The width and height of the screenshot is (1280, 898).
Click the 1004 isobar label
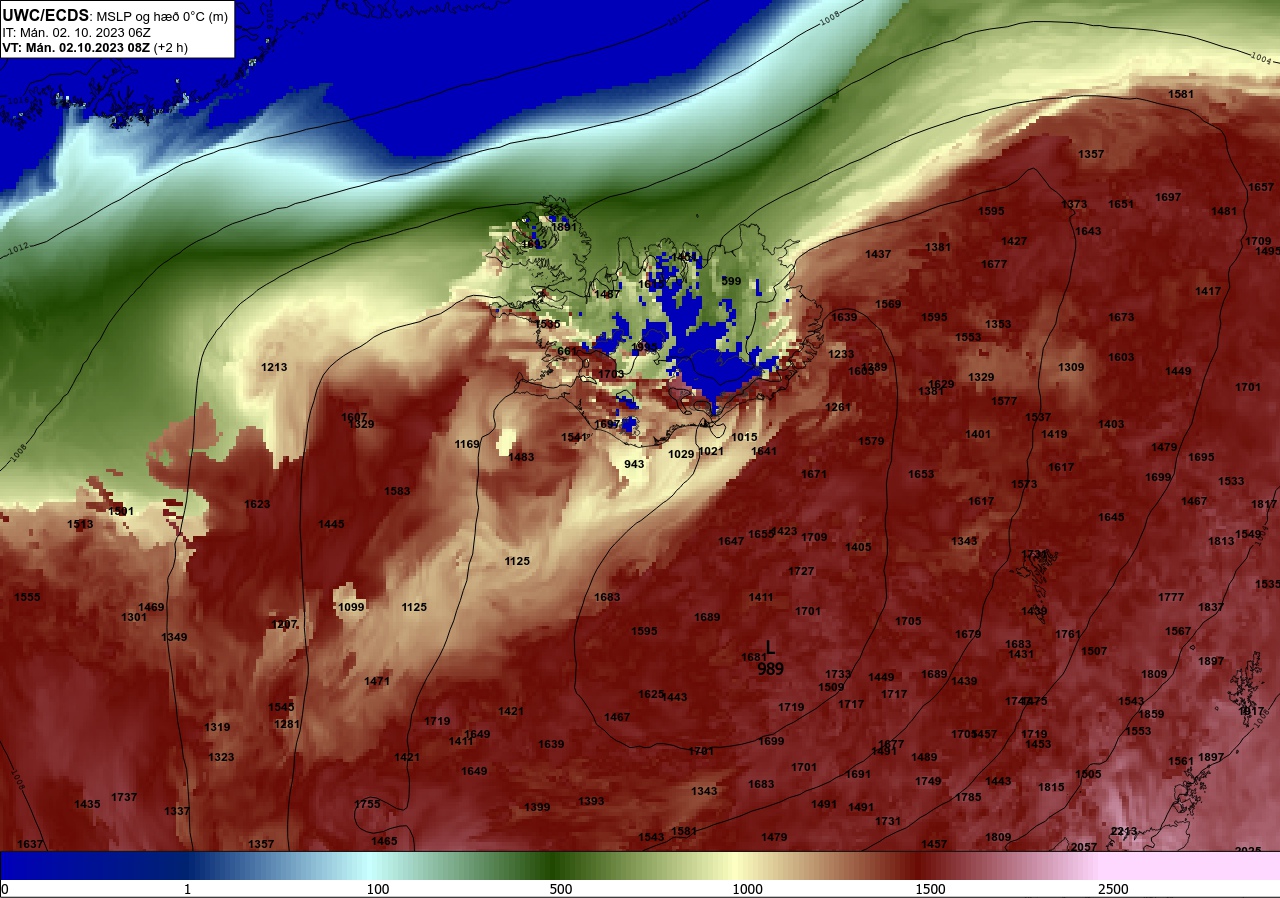1260,58
